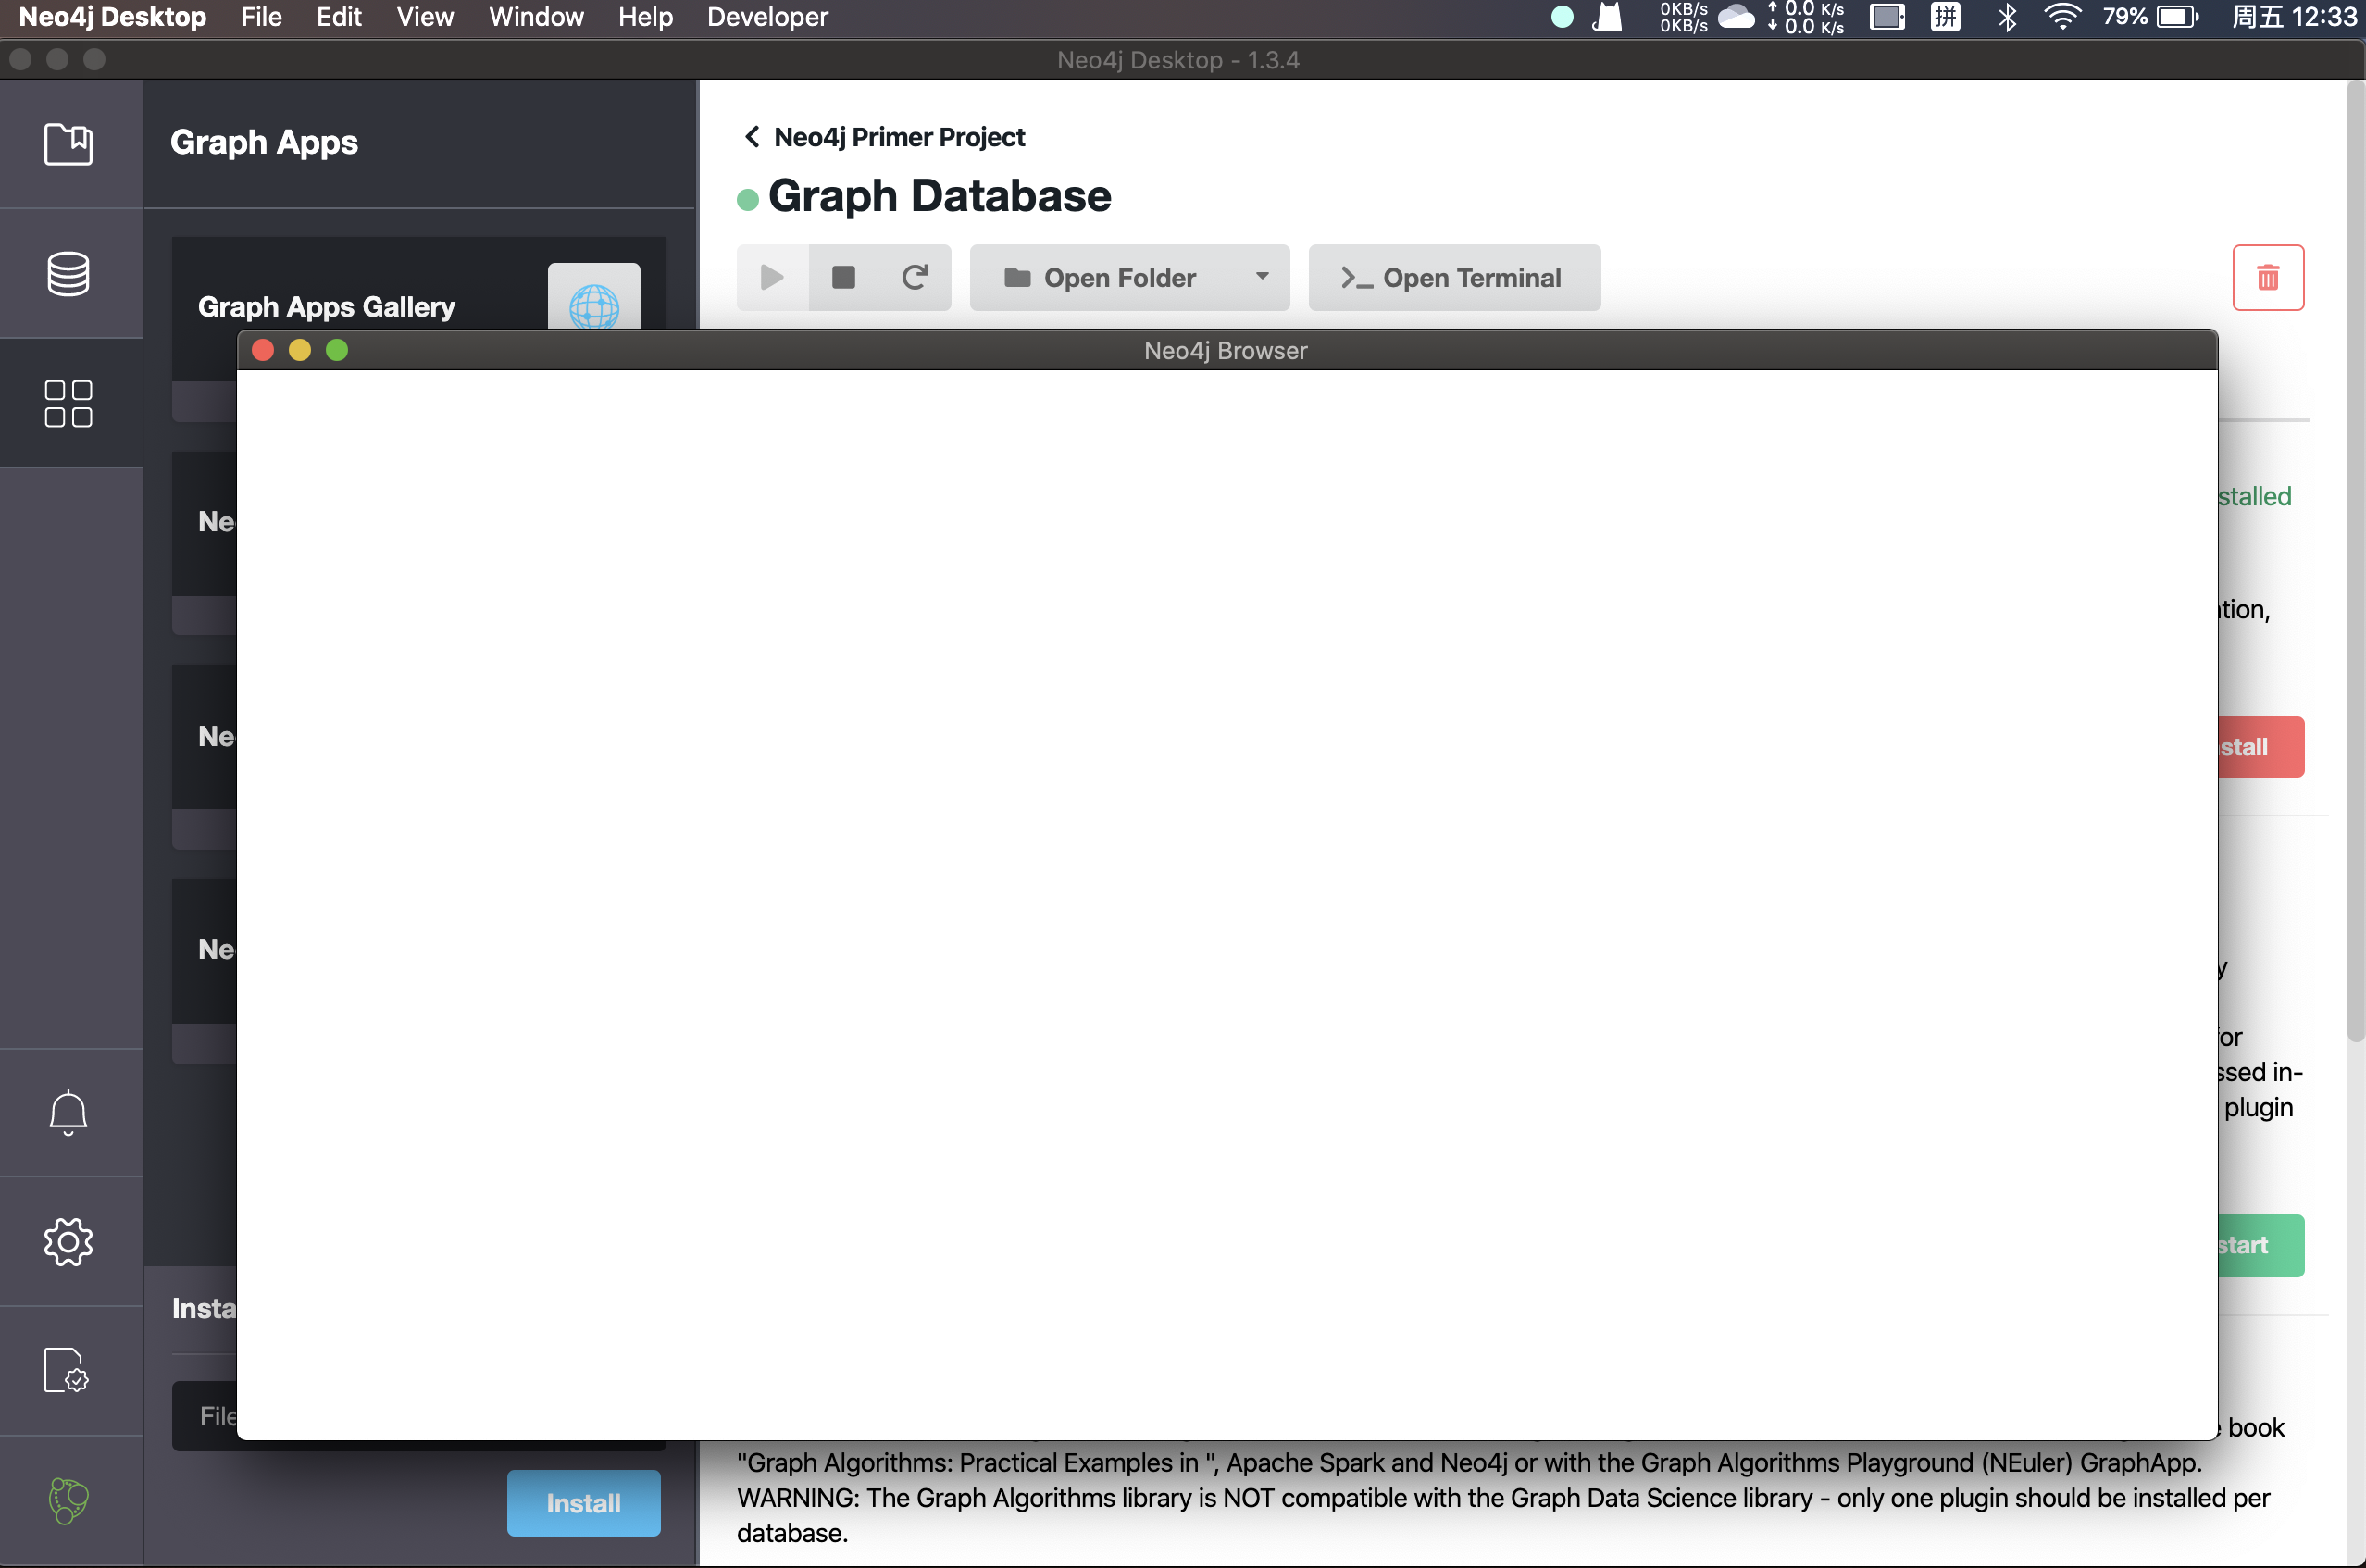The image size is (2366, 1568).
Task: Open the database manager sidebar icon
Action: coord(68,273)
